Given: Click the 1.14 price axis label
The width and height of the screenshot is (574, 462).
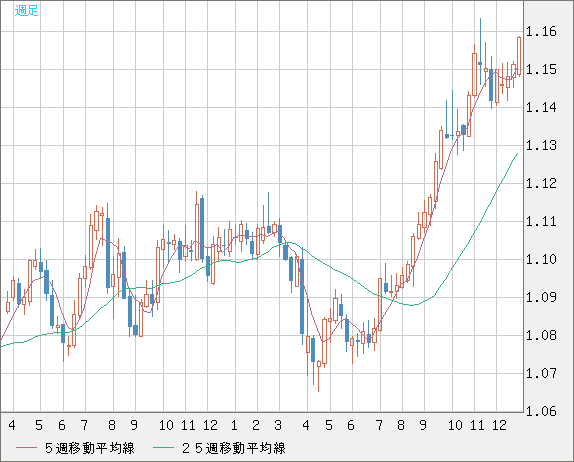Looking at the screenshot, I should tap(541, 108).
